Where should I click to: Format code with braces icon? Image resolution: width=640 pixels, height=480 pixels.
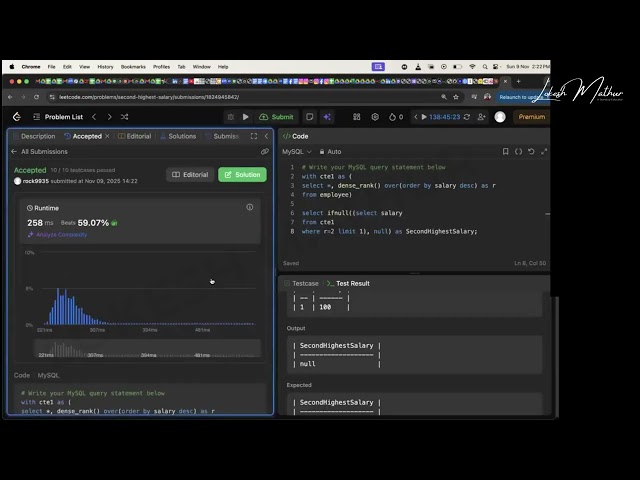tap(518, 151)
